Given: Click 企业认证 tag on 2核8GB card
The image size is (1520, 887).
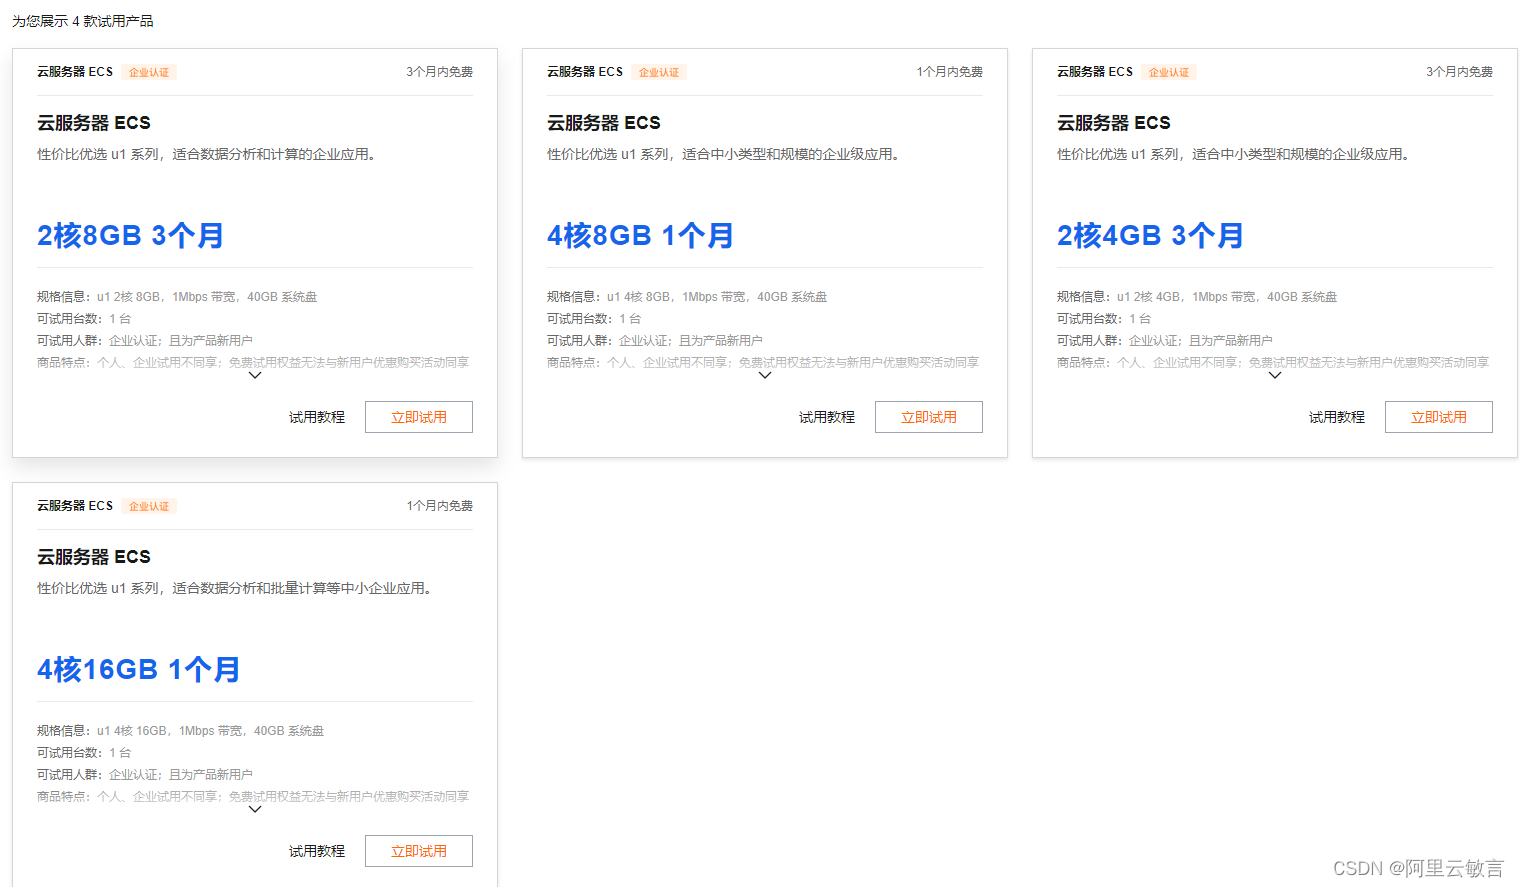Looking at the screenshot, I should click(x=149, y=72).
